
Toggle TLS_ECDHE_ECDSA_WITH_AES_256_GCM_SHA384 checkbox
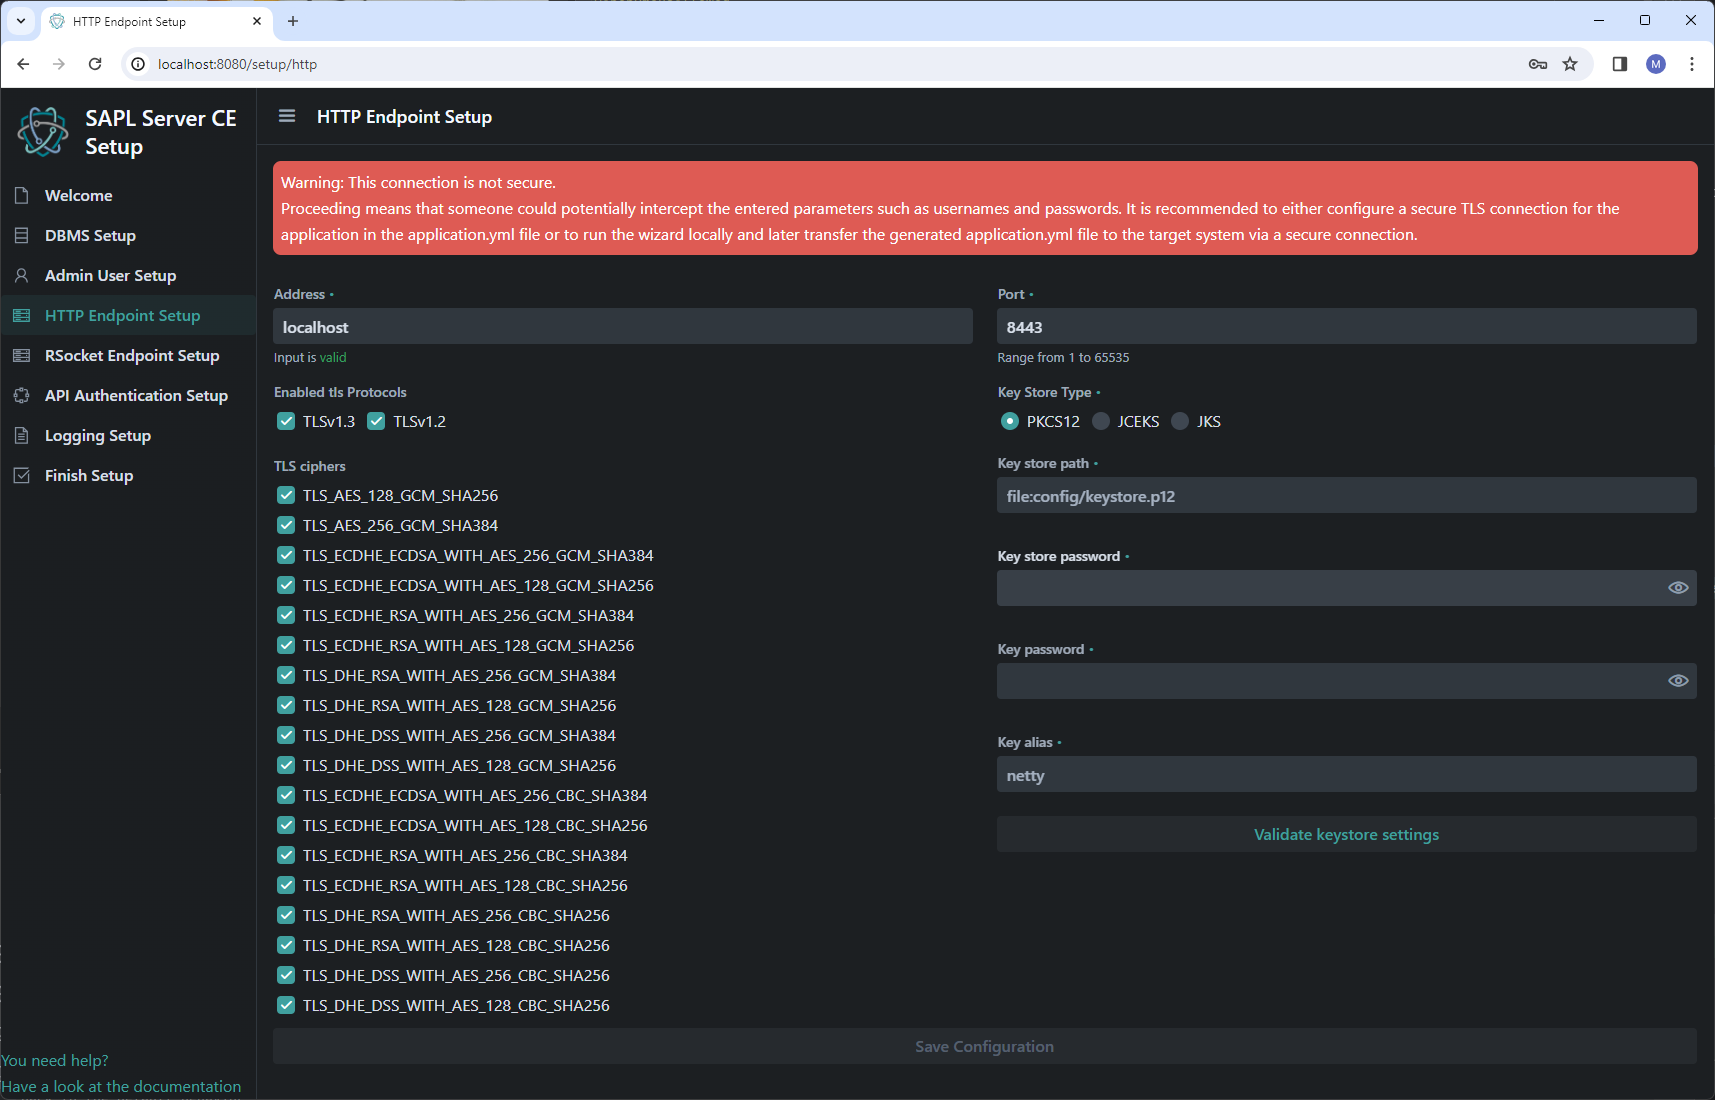pyautogui.click(x=286, y=555)
